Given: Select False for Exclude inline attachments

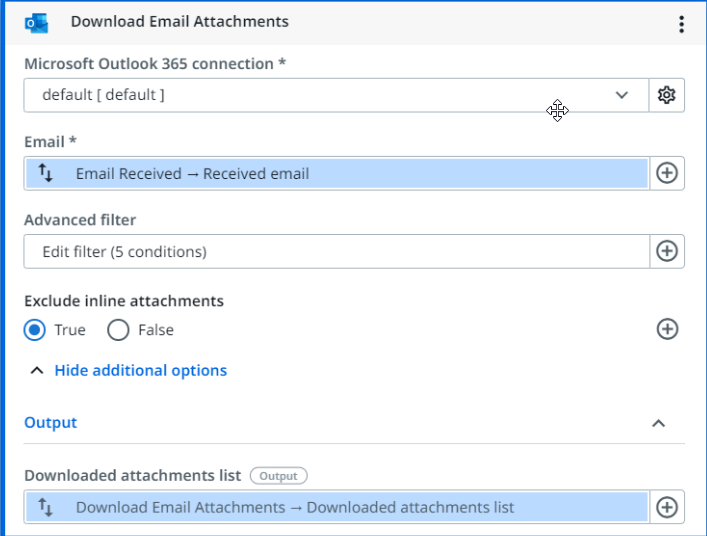Looking at the screenshot, I should pos(118,330).
